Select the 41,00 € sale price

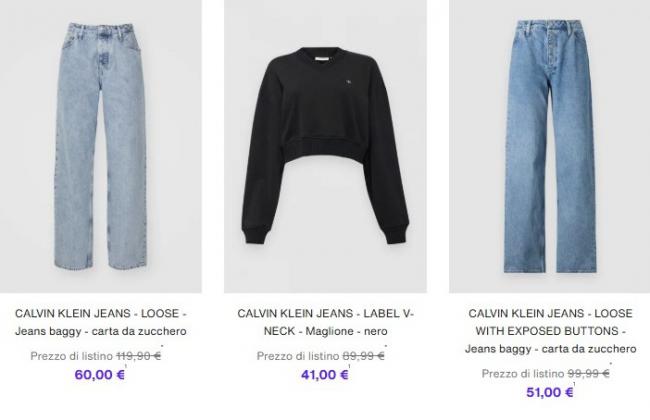pyautogui.click(x=325, y=375)
